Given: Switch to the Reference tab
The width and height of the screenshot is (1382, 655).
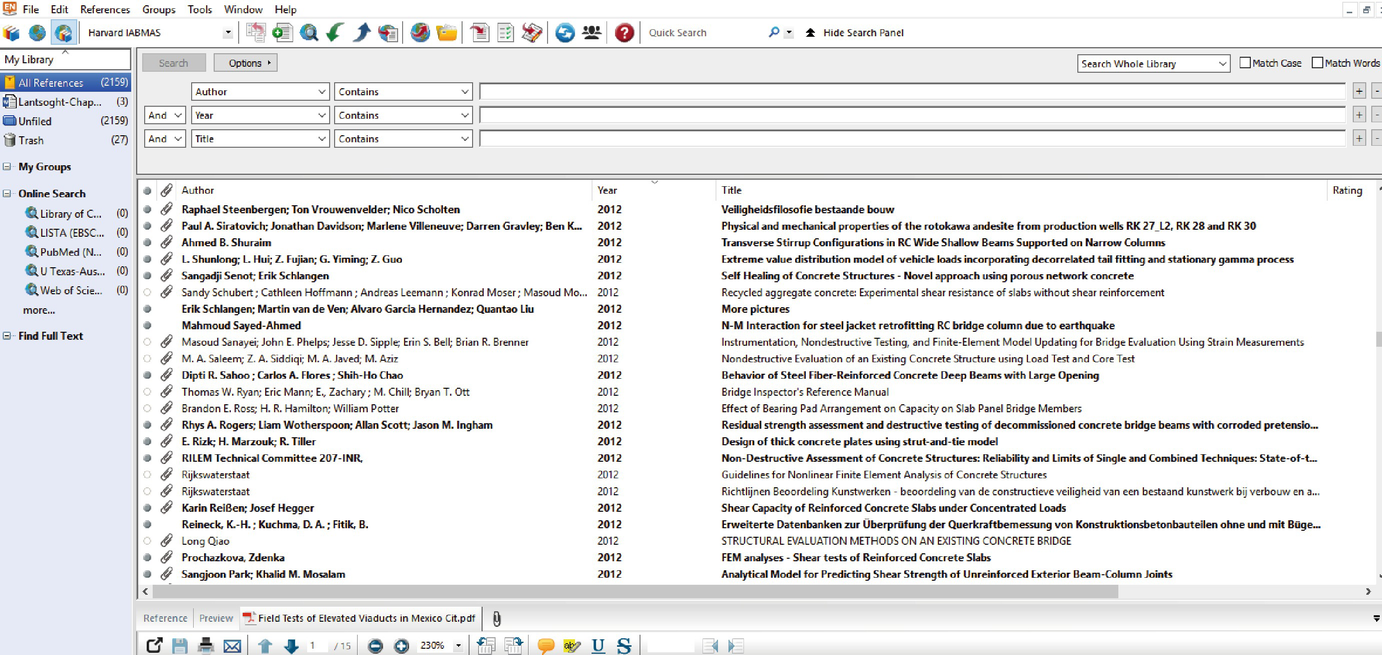Looking at the screenshot, I should point(165,618).
